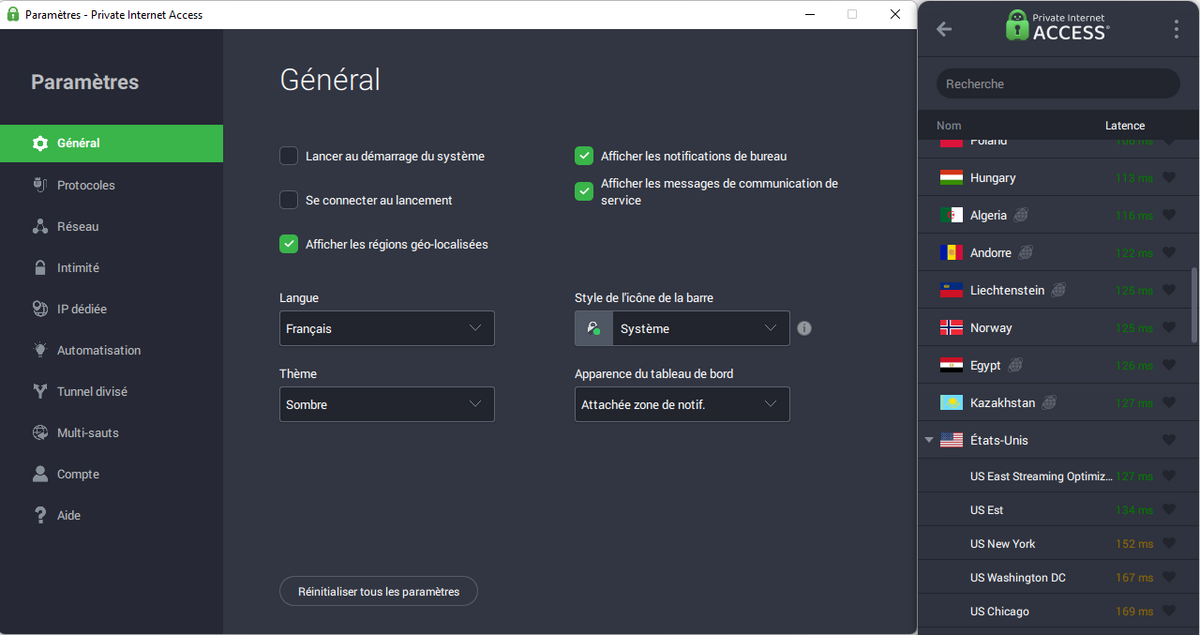Click the Intimité padlock icon
The image size is (1200, 635).
40,268
